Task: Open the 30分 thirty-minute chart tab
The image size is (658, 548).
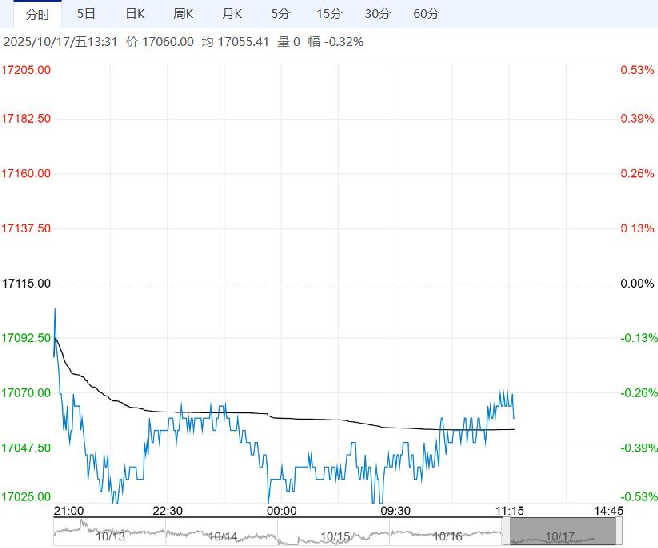Action: click(x=377, y=14)
